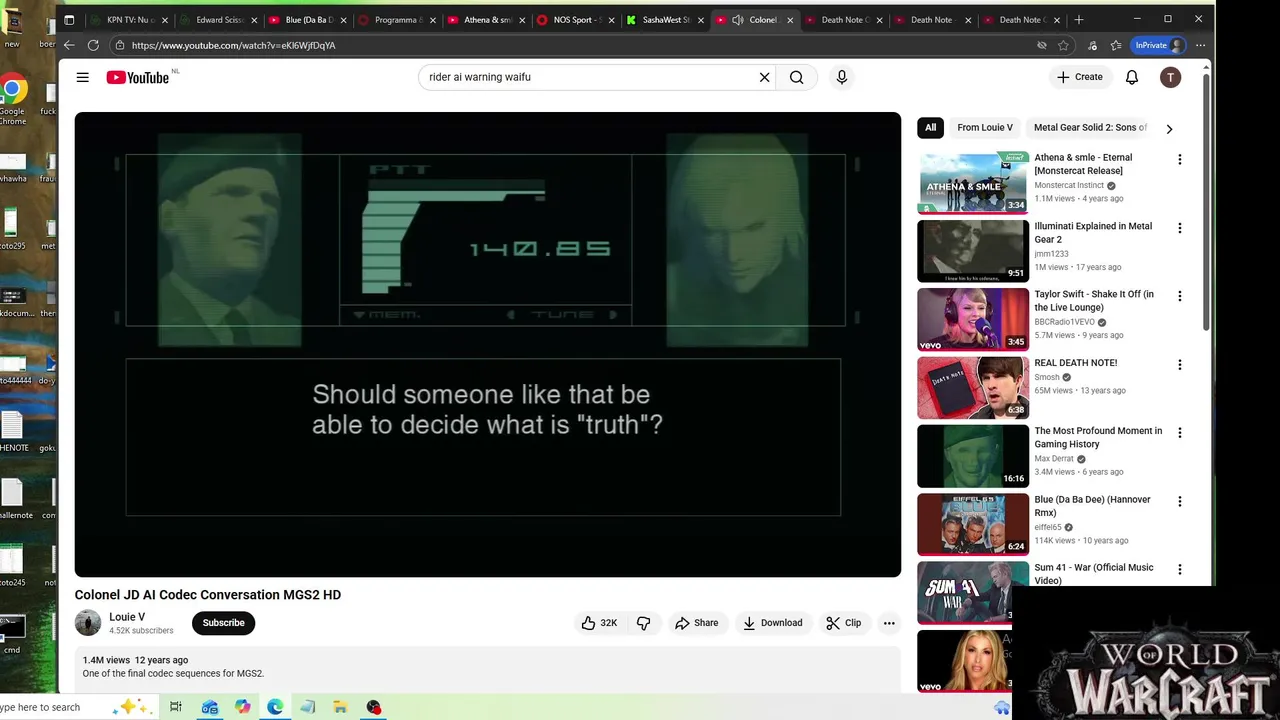This screenshot has height=720, width=1280.
Task: Click the InPrivate profile badge
Action: click(1158, 45)
